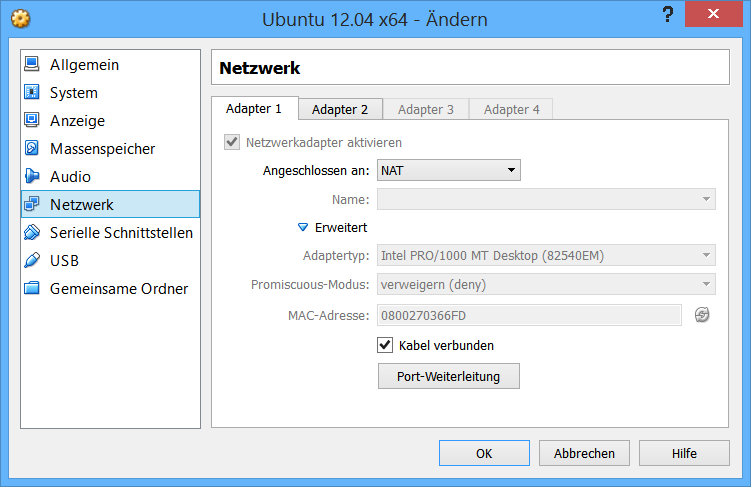The image size is (751, 487).
Task: Toggle the Kabel verbunden checkbox
Action: tap(385, 345)
